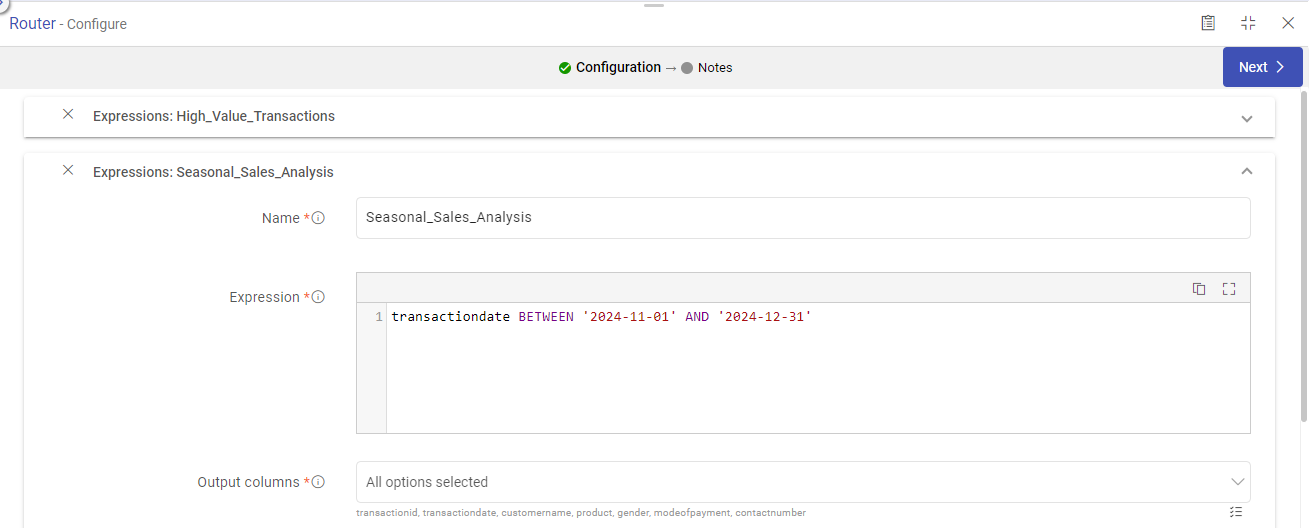Click the shrink panel icon in header
1309x528 pixels.
pyautogui.click(x=1248, y=23)
